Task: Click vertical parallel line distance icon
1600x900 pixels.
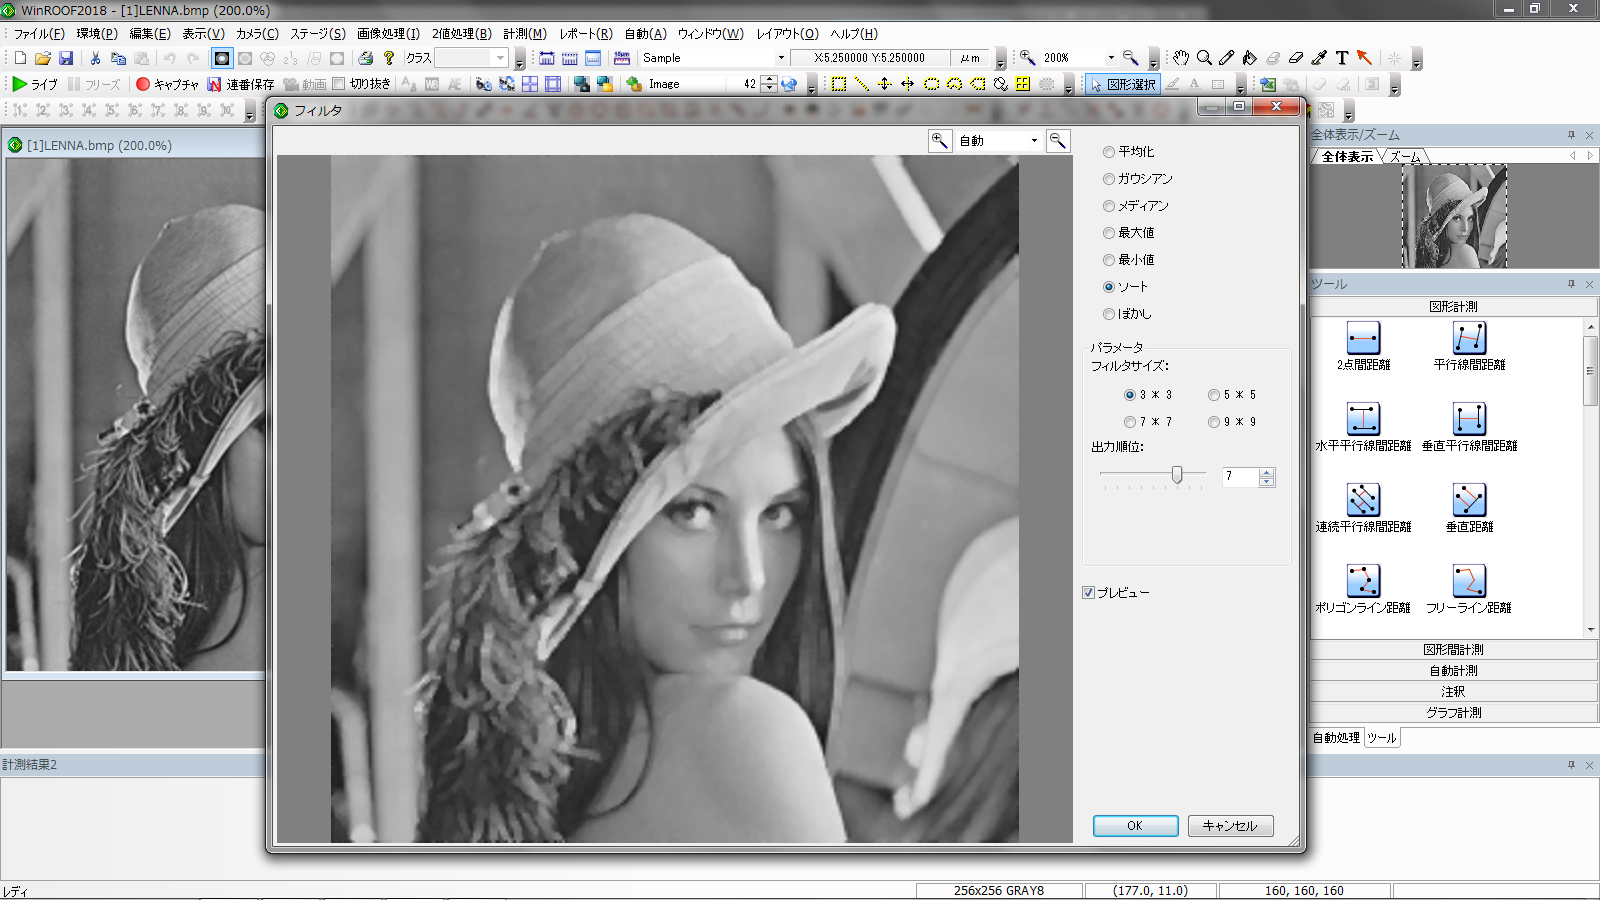Action: click(1469, 419)
